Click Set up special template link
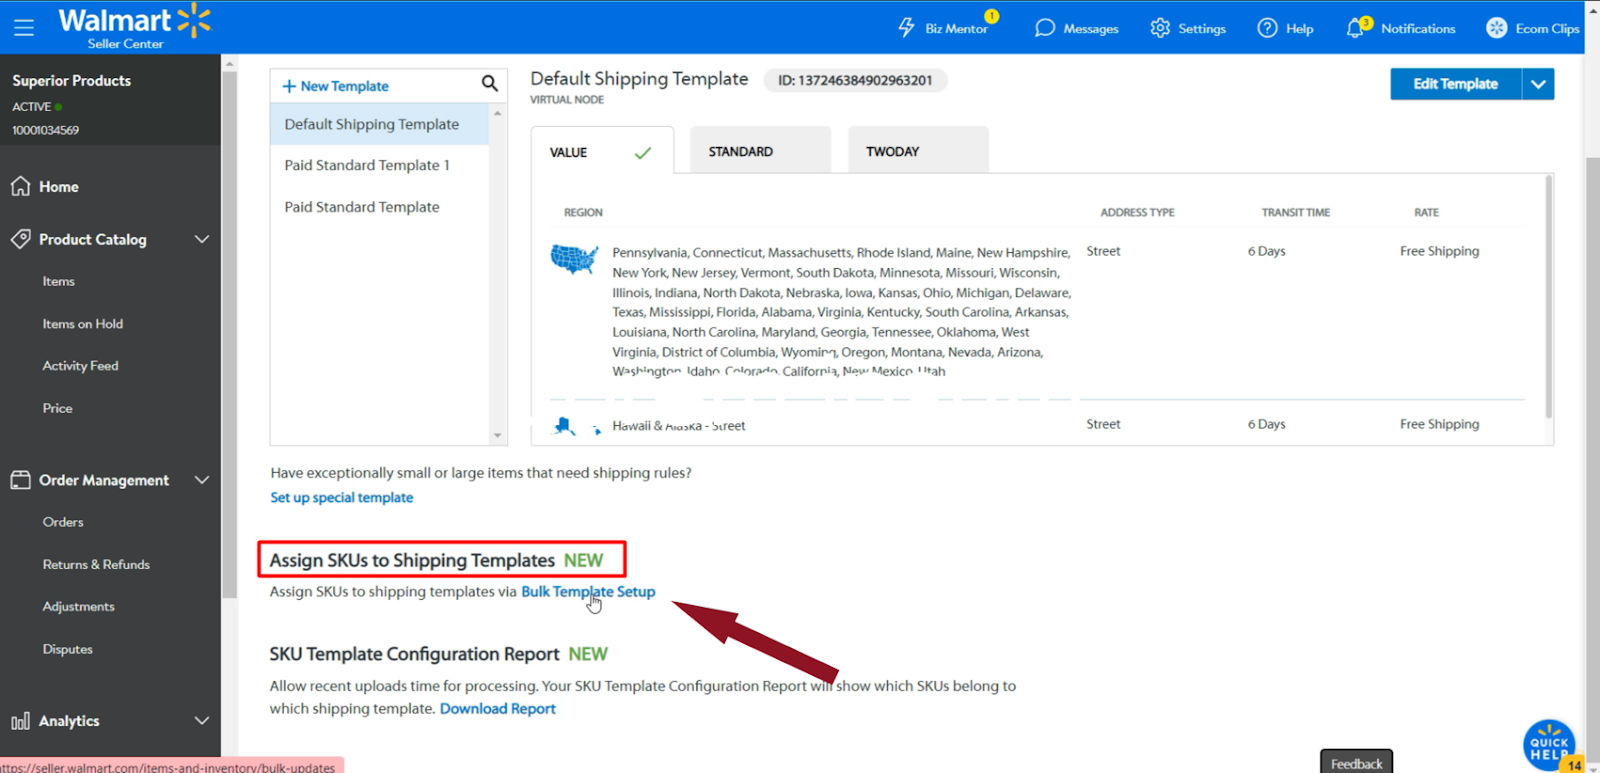Screen dimensions: 1600x773 point(342,497)
